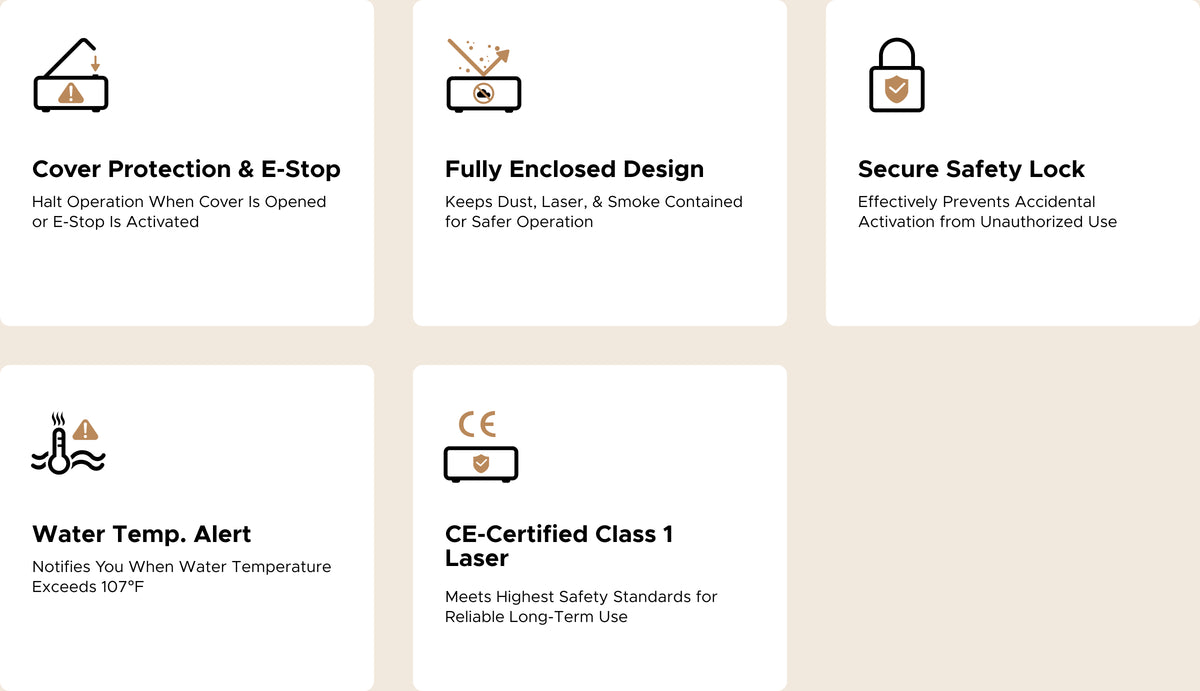The image size is (1200, 691).
Task: Click the padlock with shield icon
Action: (x=896, y=76)
